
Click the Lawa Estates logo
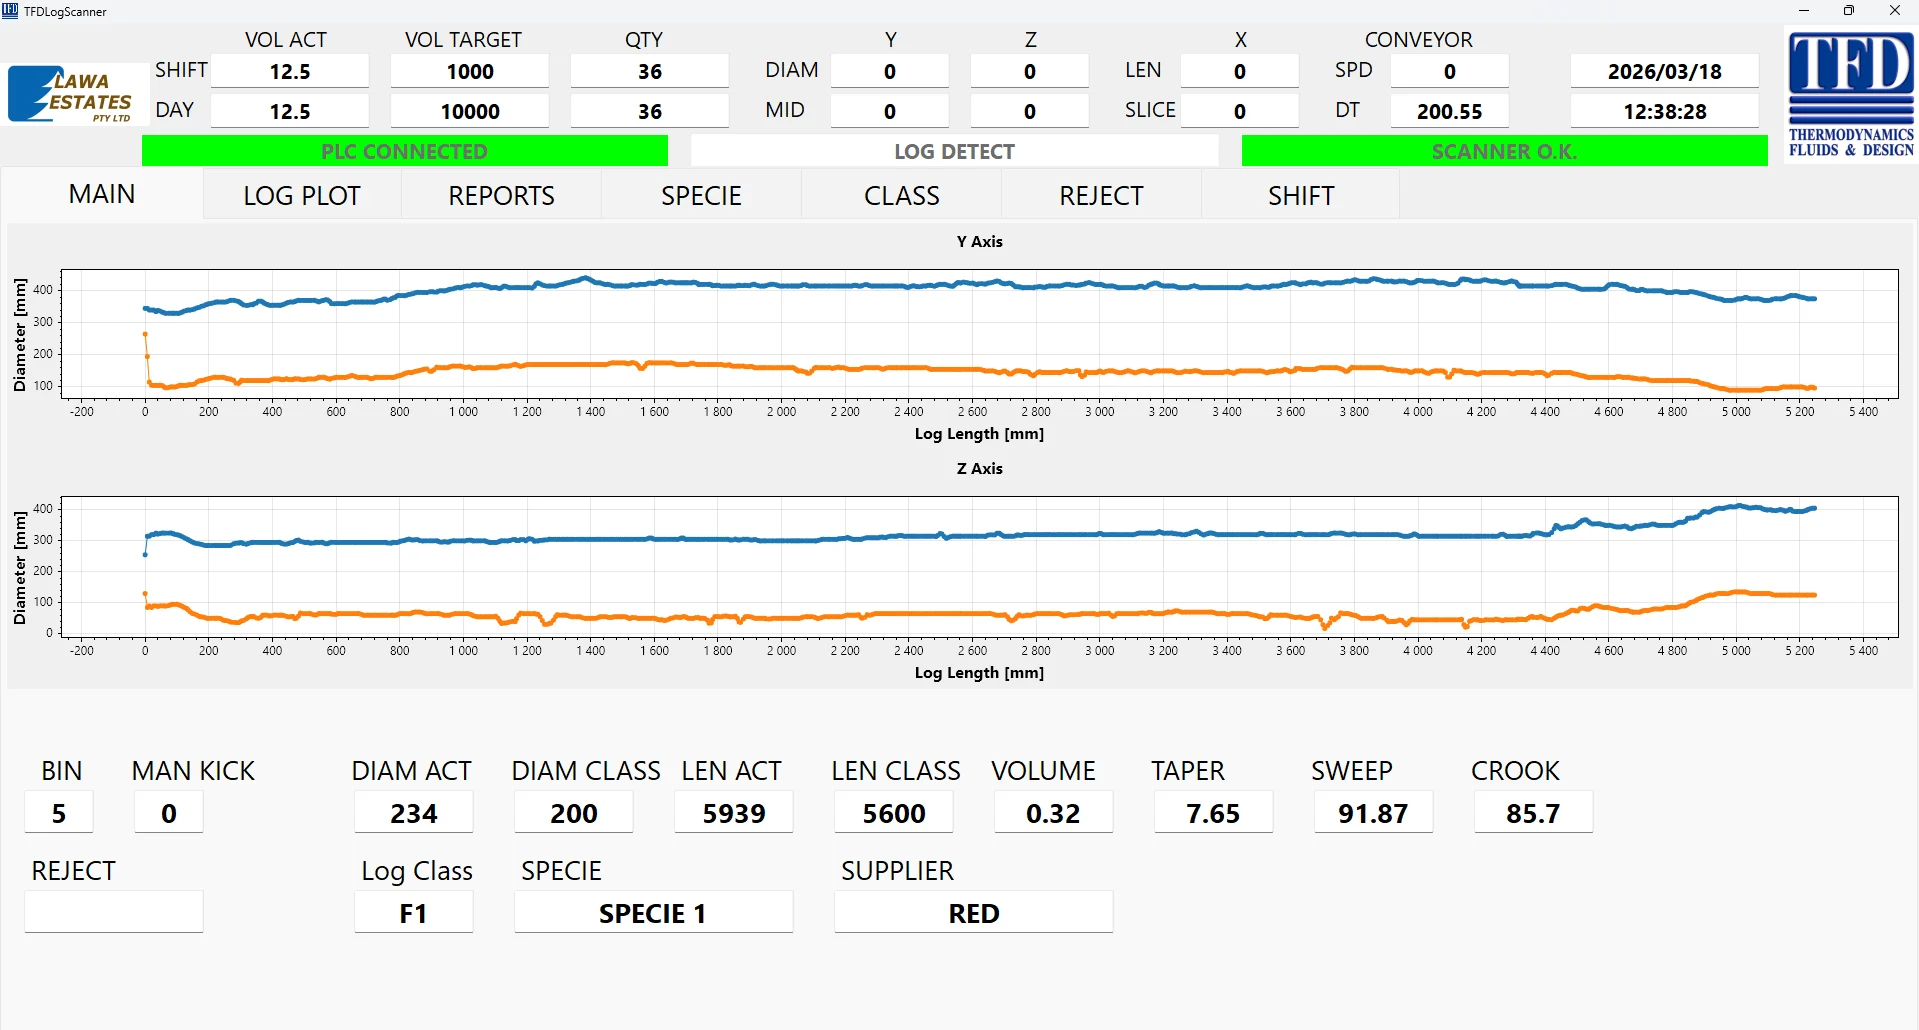tap(71, 95)
